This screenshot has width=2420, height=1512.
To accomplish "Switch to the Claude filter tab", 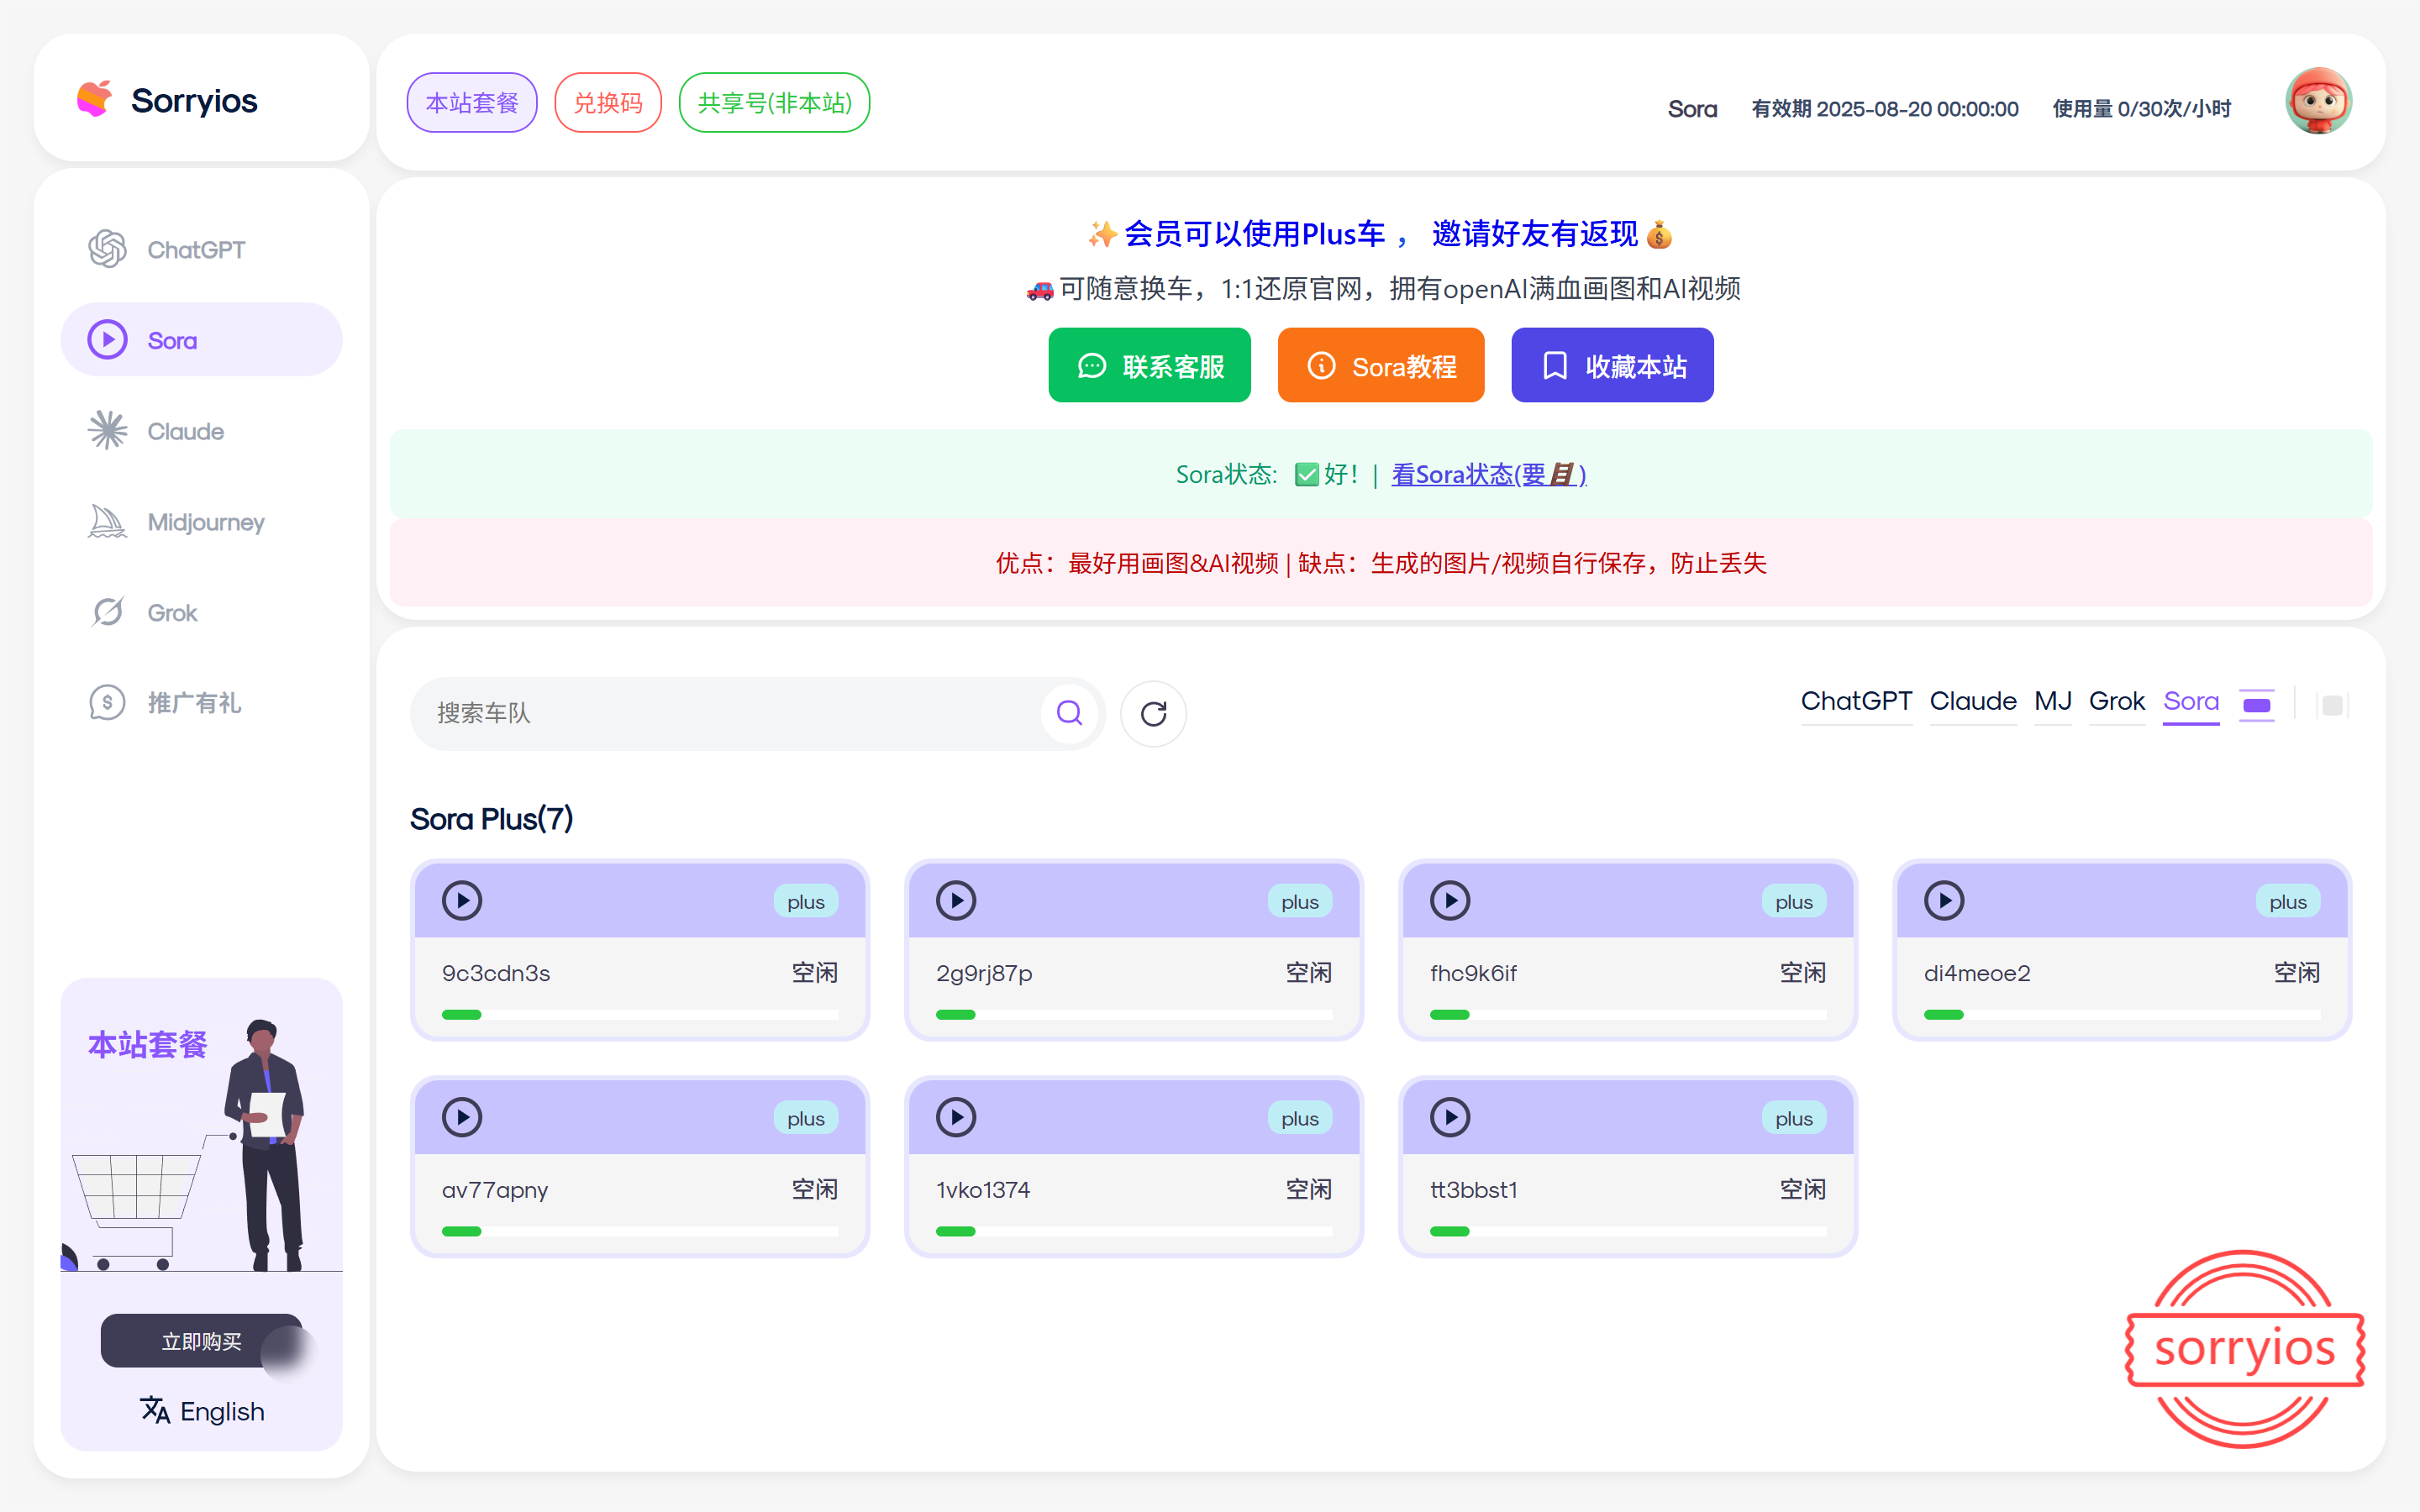I will tap(1973, 702).
